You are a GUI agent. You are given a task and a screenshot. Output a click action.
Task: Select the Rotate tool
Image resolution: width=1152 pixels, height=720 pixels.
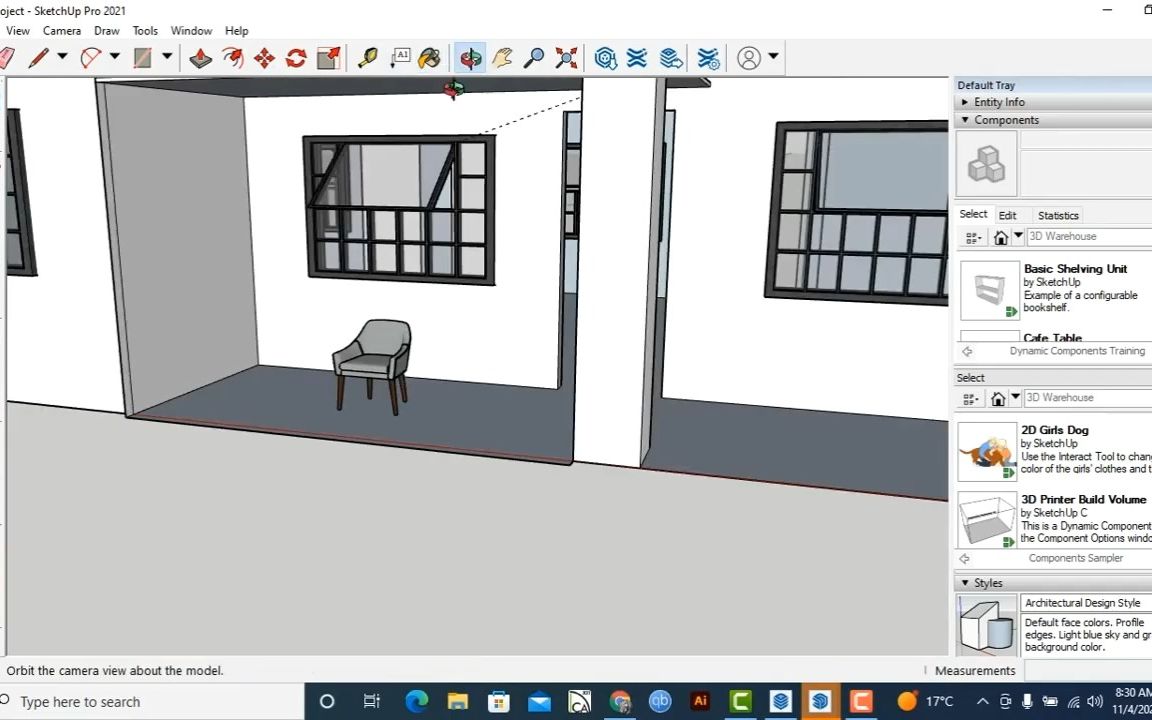click(x=295, y=58)
